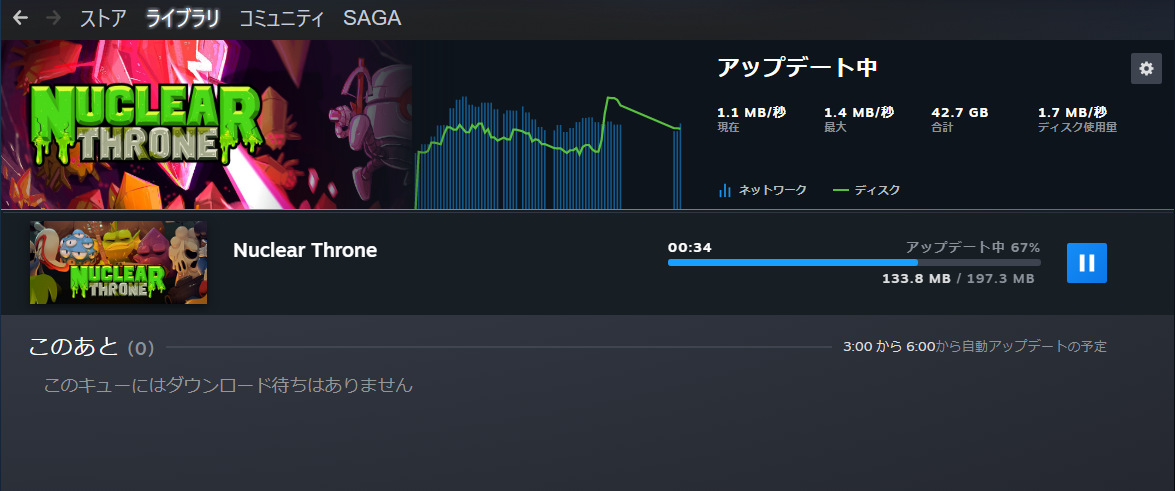Click the Nuclear Throne title link
The image size is (1175, 491).
pos(305,250)
